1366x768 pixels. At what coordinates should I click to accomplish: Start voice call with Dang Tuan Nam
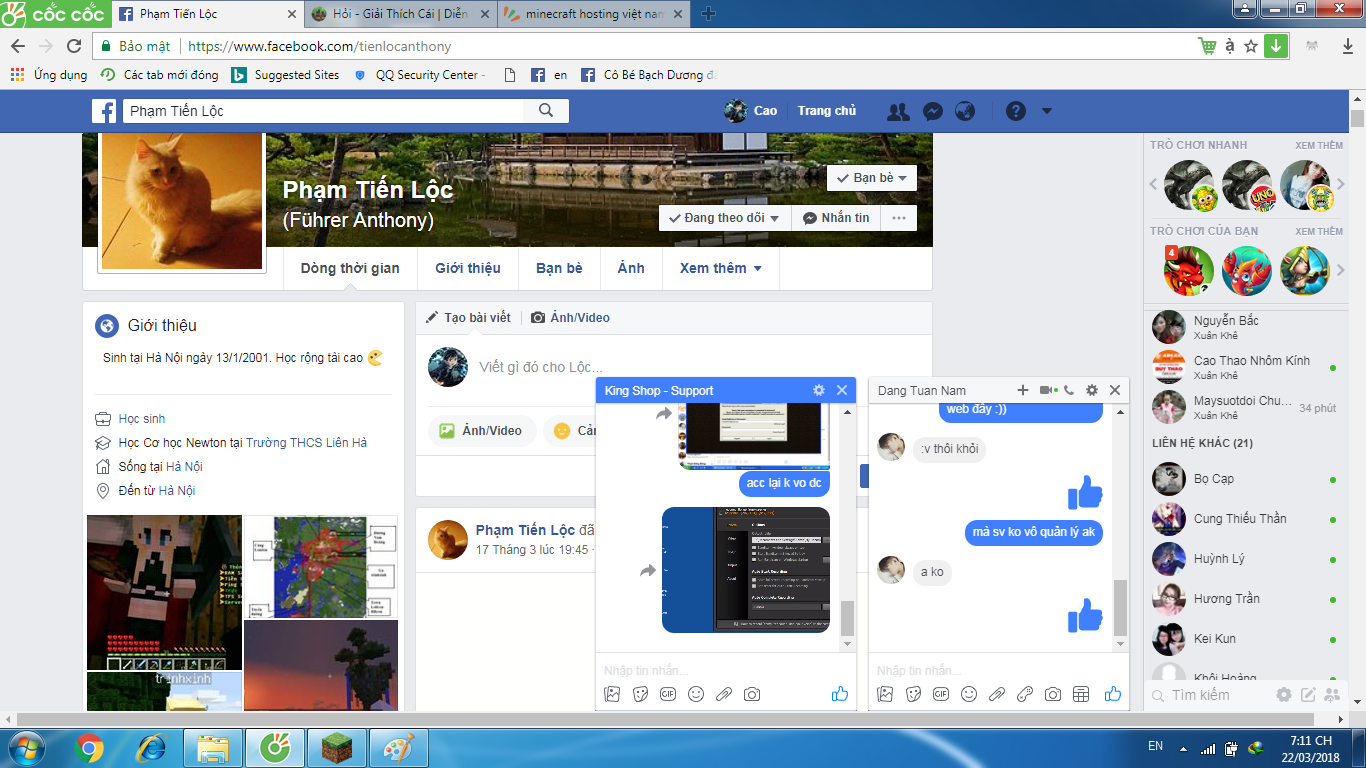pyautogui.click(x=1069, y=390)
